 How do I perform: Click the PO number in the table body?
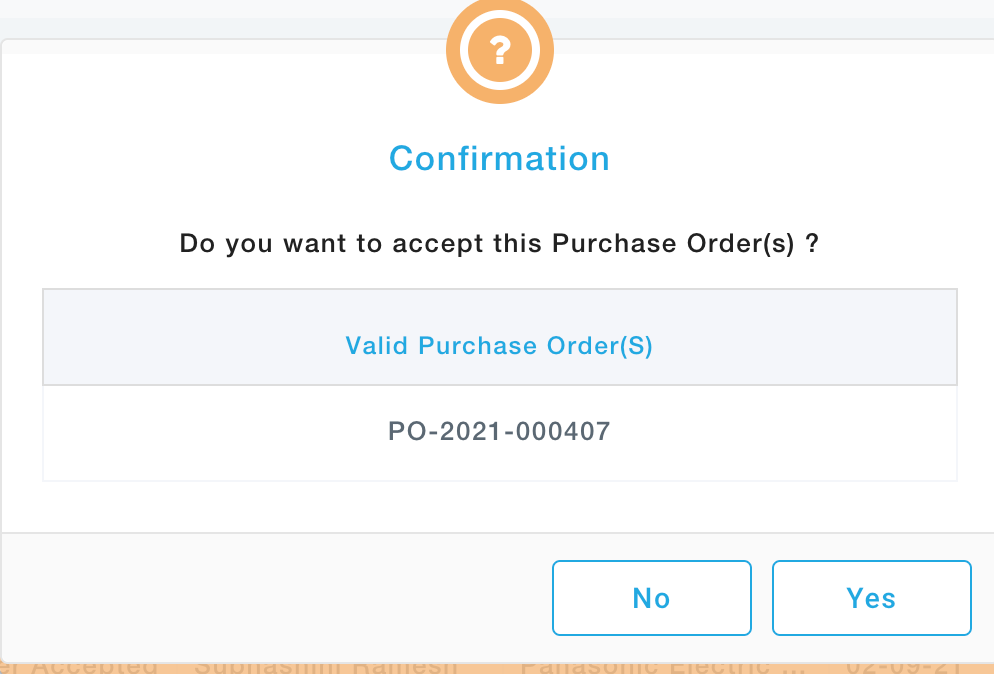pos(499,432)
